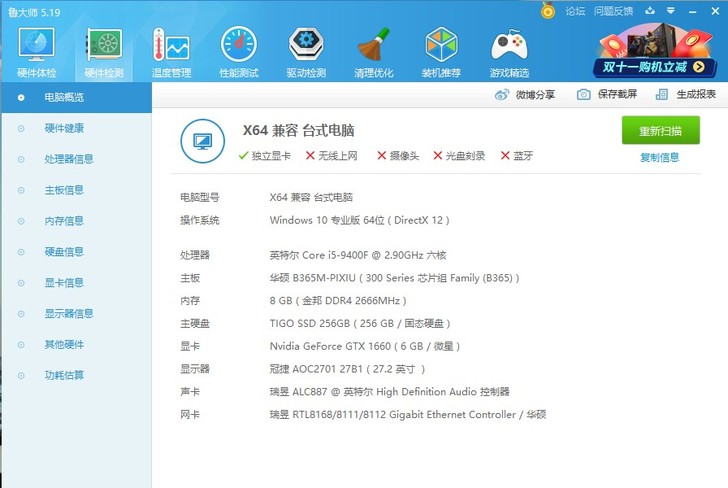The width and height of the screenshot is (728, 488).
Task: Click the 8 GB DDR4 2666MHz memory value
Action: (x=338, y=301)
